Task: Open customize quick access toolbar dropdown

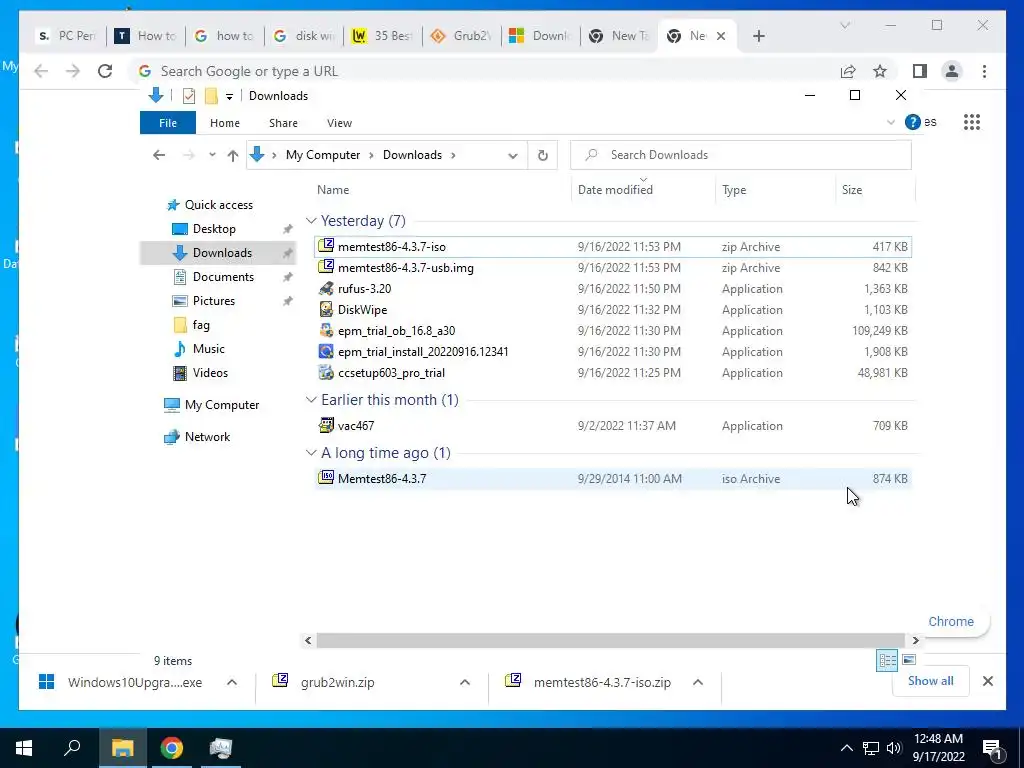Action: point(229,97)
